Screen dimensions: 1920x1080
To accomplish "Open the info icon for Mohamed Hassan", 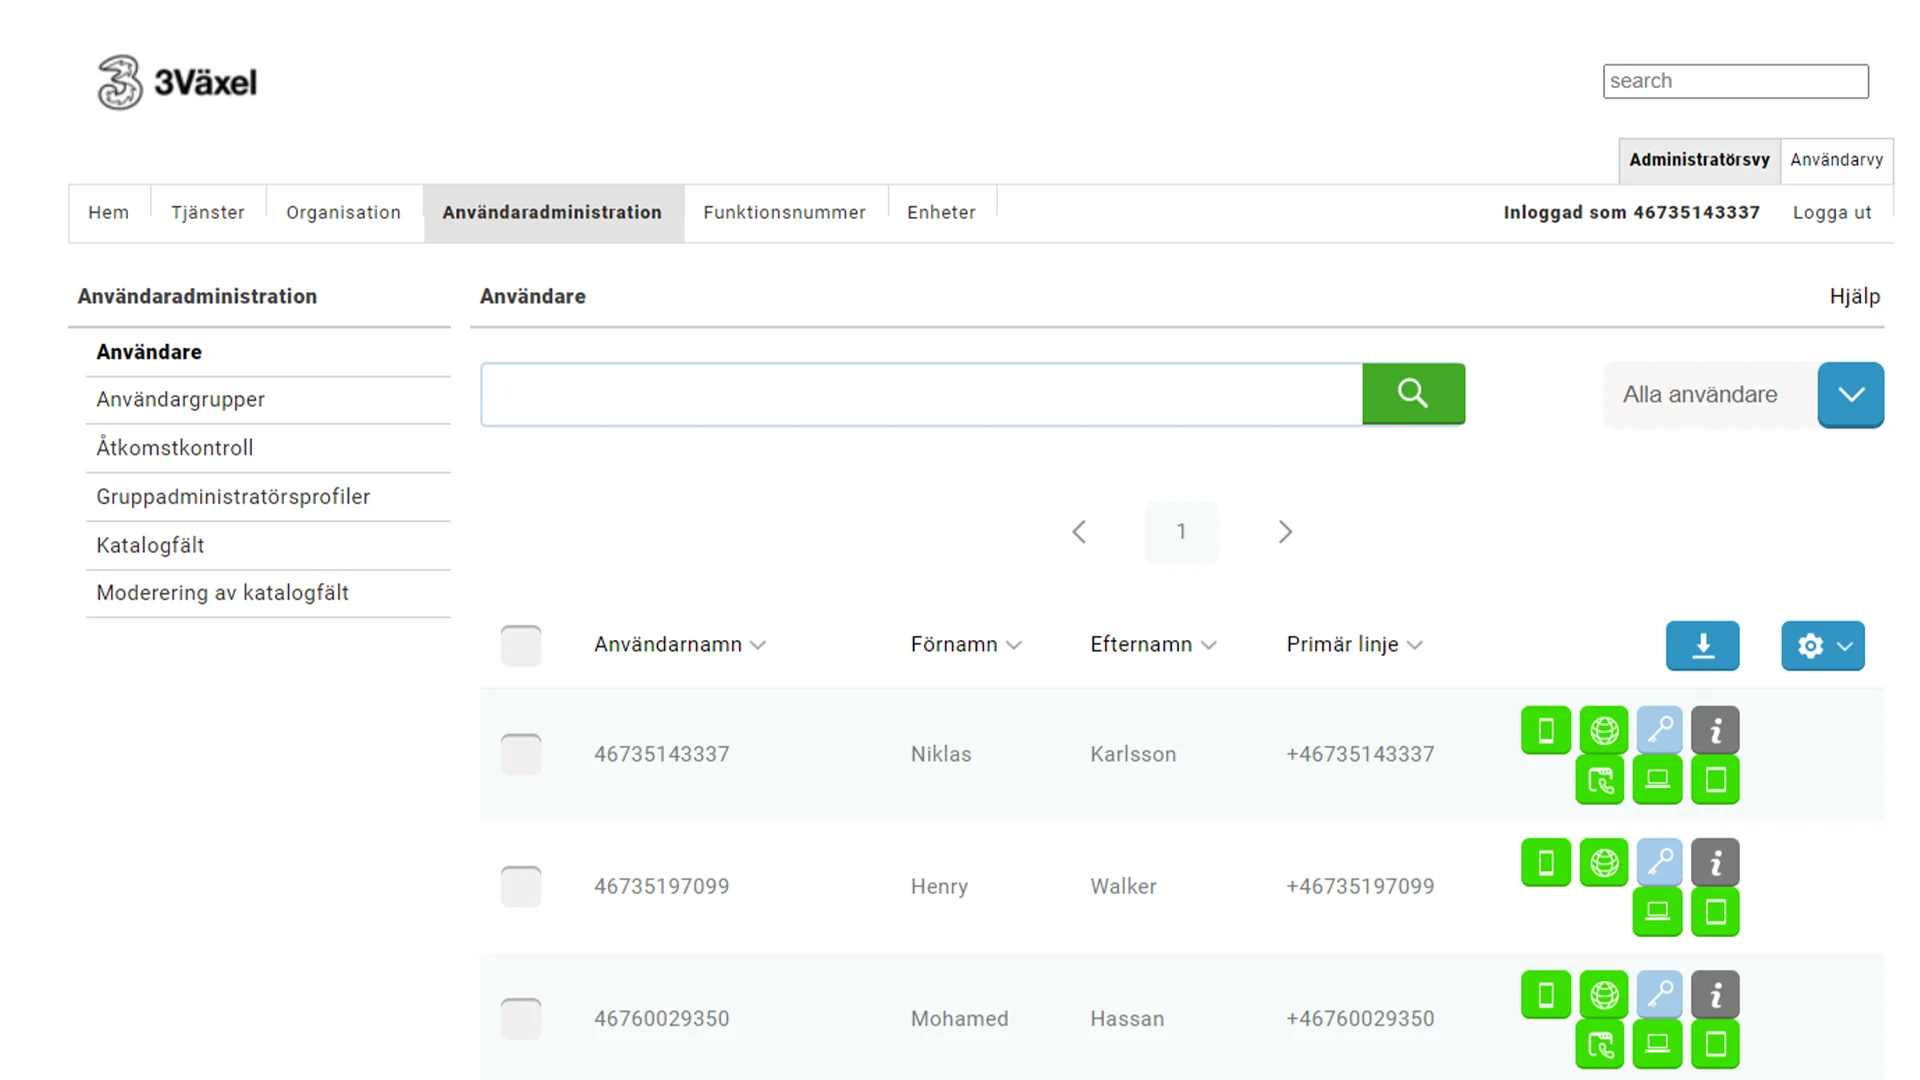I will pyautogui.click(x=1715, y=994).
